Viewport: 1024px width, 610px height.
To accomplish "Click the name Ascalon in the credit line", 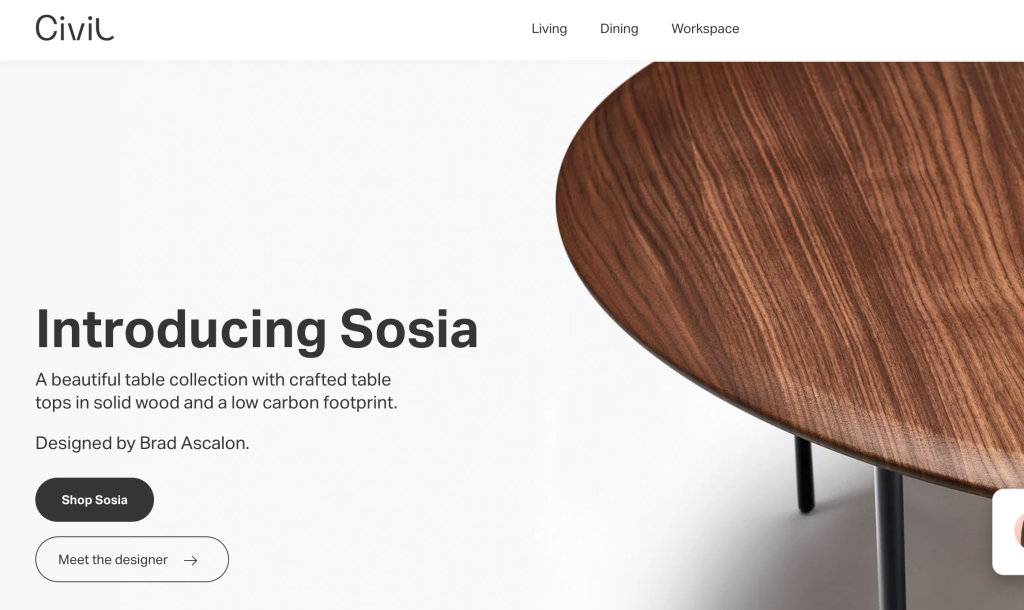I will click(215, 443).
